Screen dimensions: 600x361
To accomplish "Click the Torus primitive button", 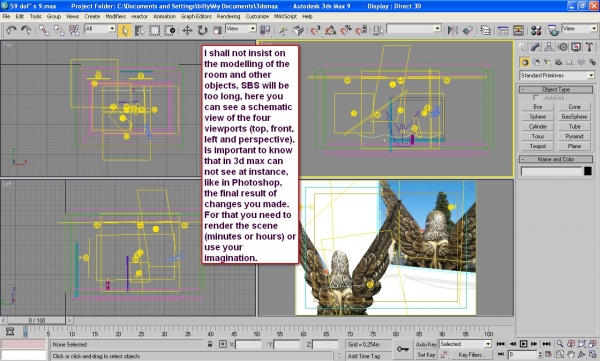I will point(538,136).
